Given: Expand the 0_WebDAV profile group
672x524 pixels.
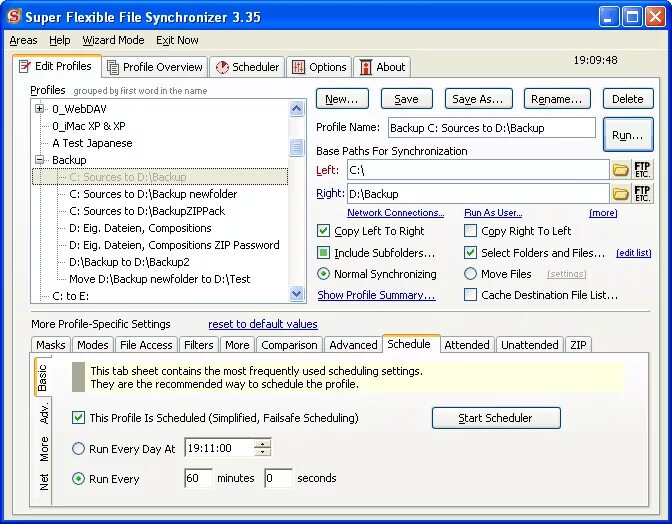Looking at the screenshot, I should 39,109.
